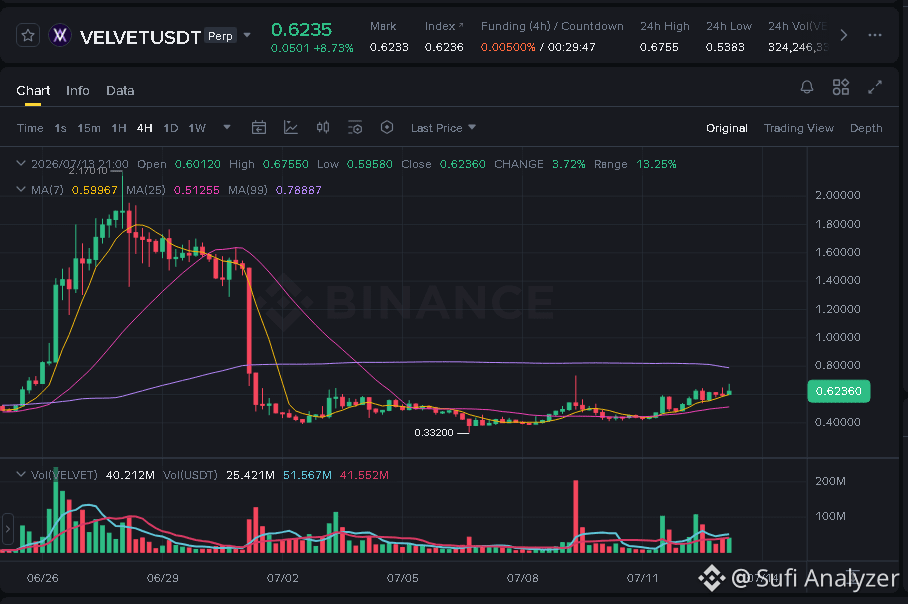Change candlestick chart style icon
This screenshot has height=604, width=908.
(x=323, y=127)
